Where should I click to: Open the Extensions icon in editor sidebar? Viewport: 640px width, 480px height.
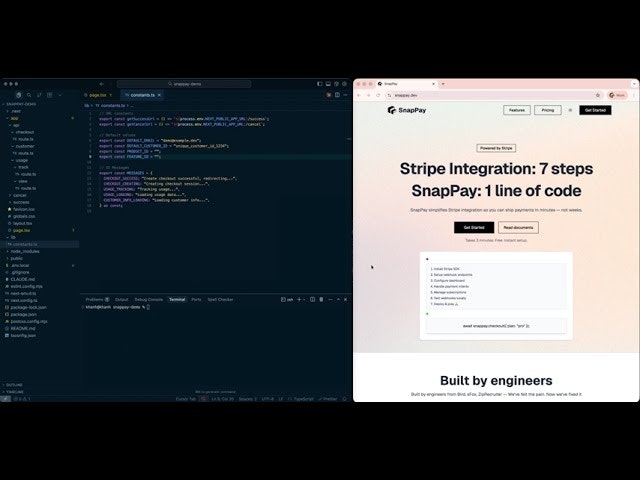point(50,95)
